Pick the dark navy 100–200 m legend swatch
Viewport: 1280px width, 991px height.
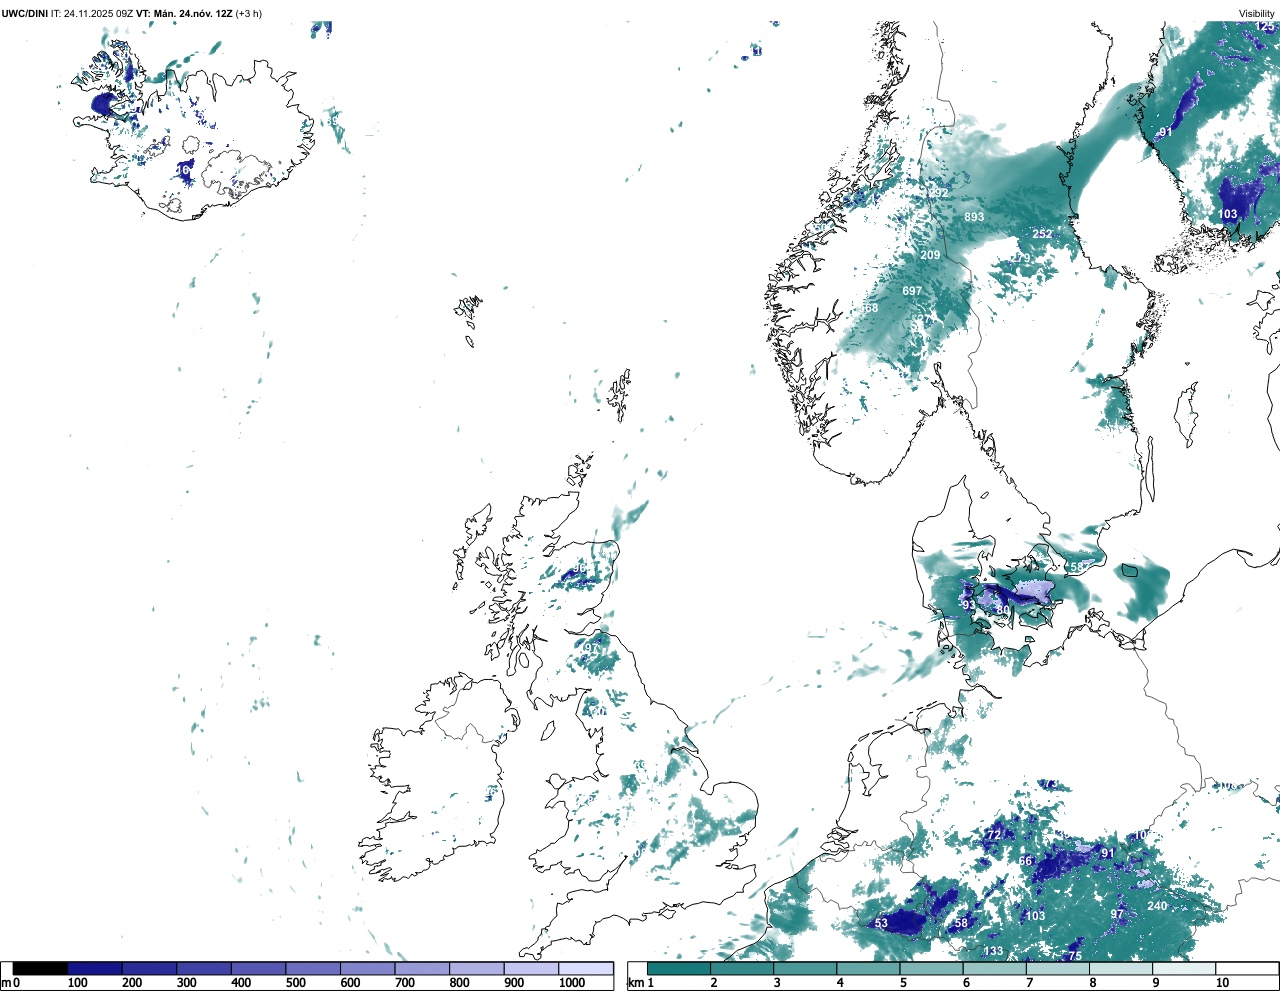coord(95,968)
